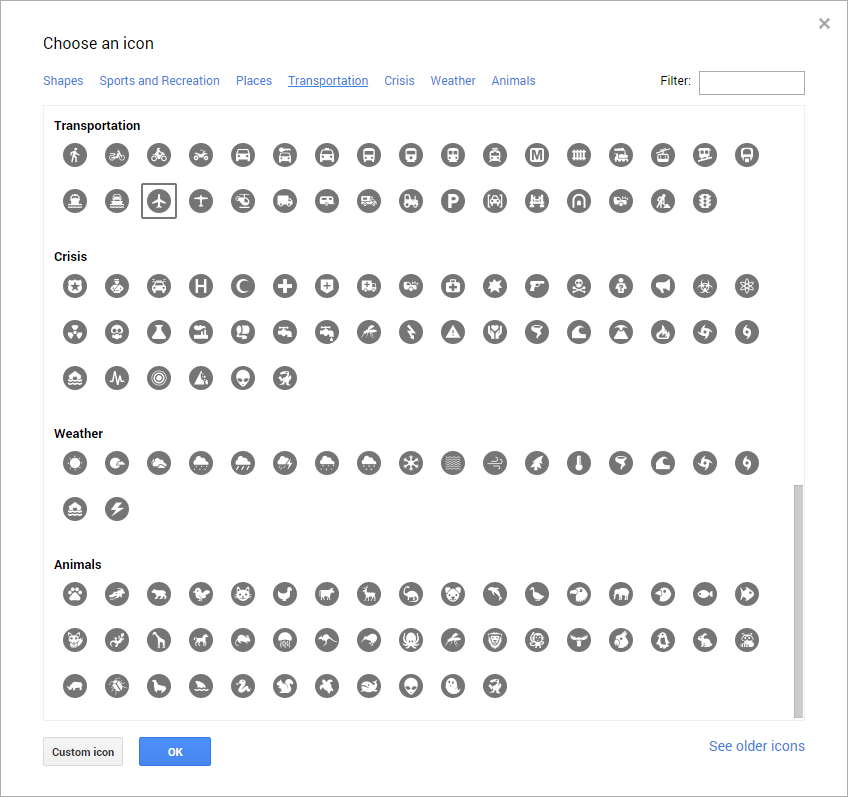Image resolution: width=848 pixels, height=797 pixels.
Task: Choose the helicopter transportation icon
Action: pos(243,201)
